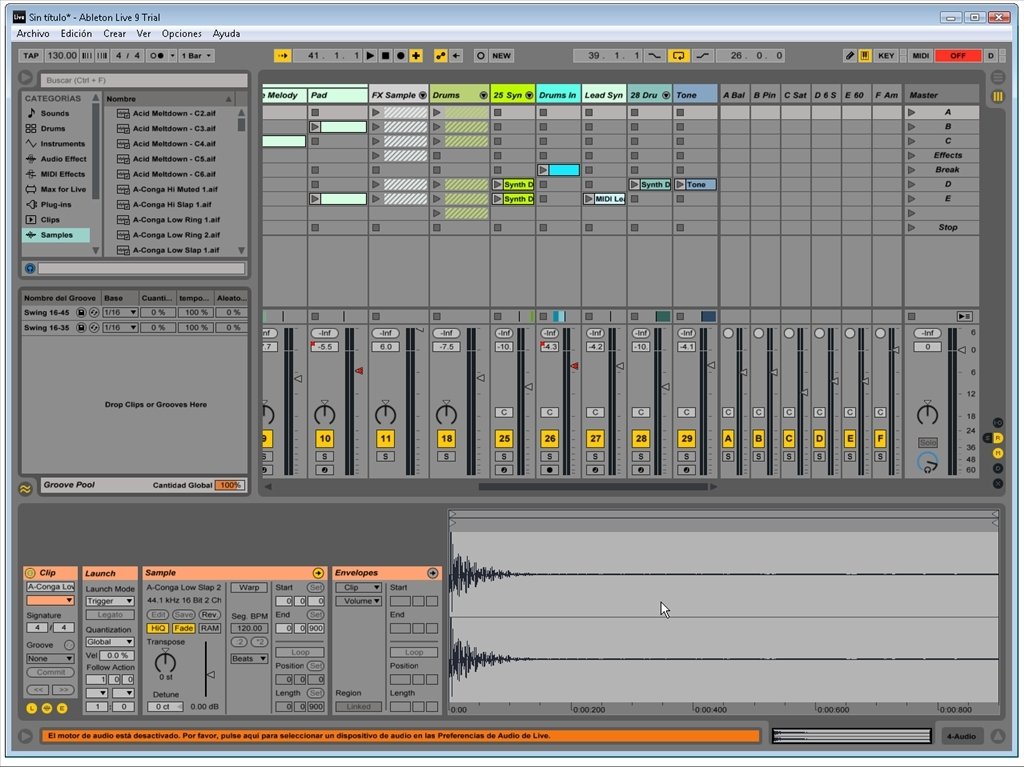
Task: Start playback with the Play button
Action: tap(370, 56)
